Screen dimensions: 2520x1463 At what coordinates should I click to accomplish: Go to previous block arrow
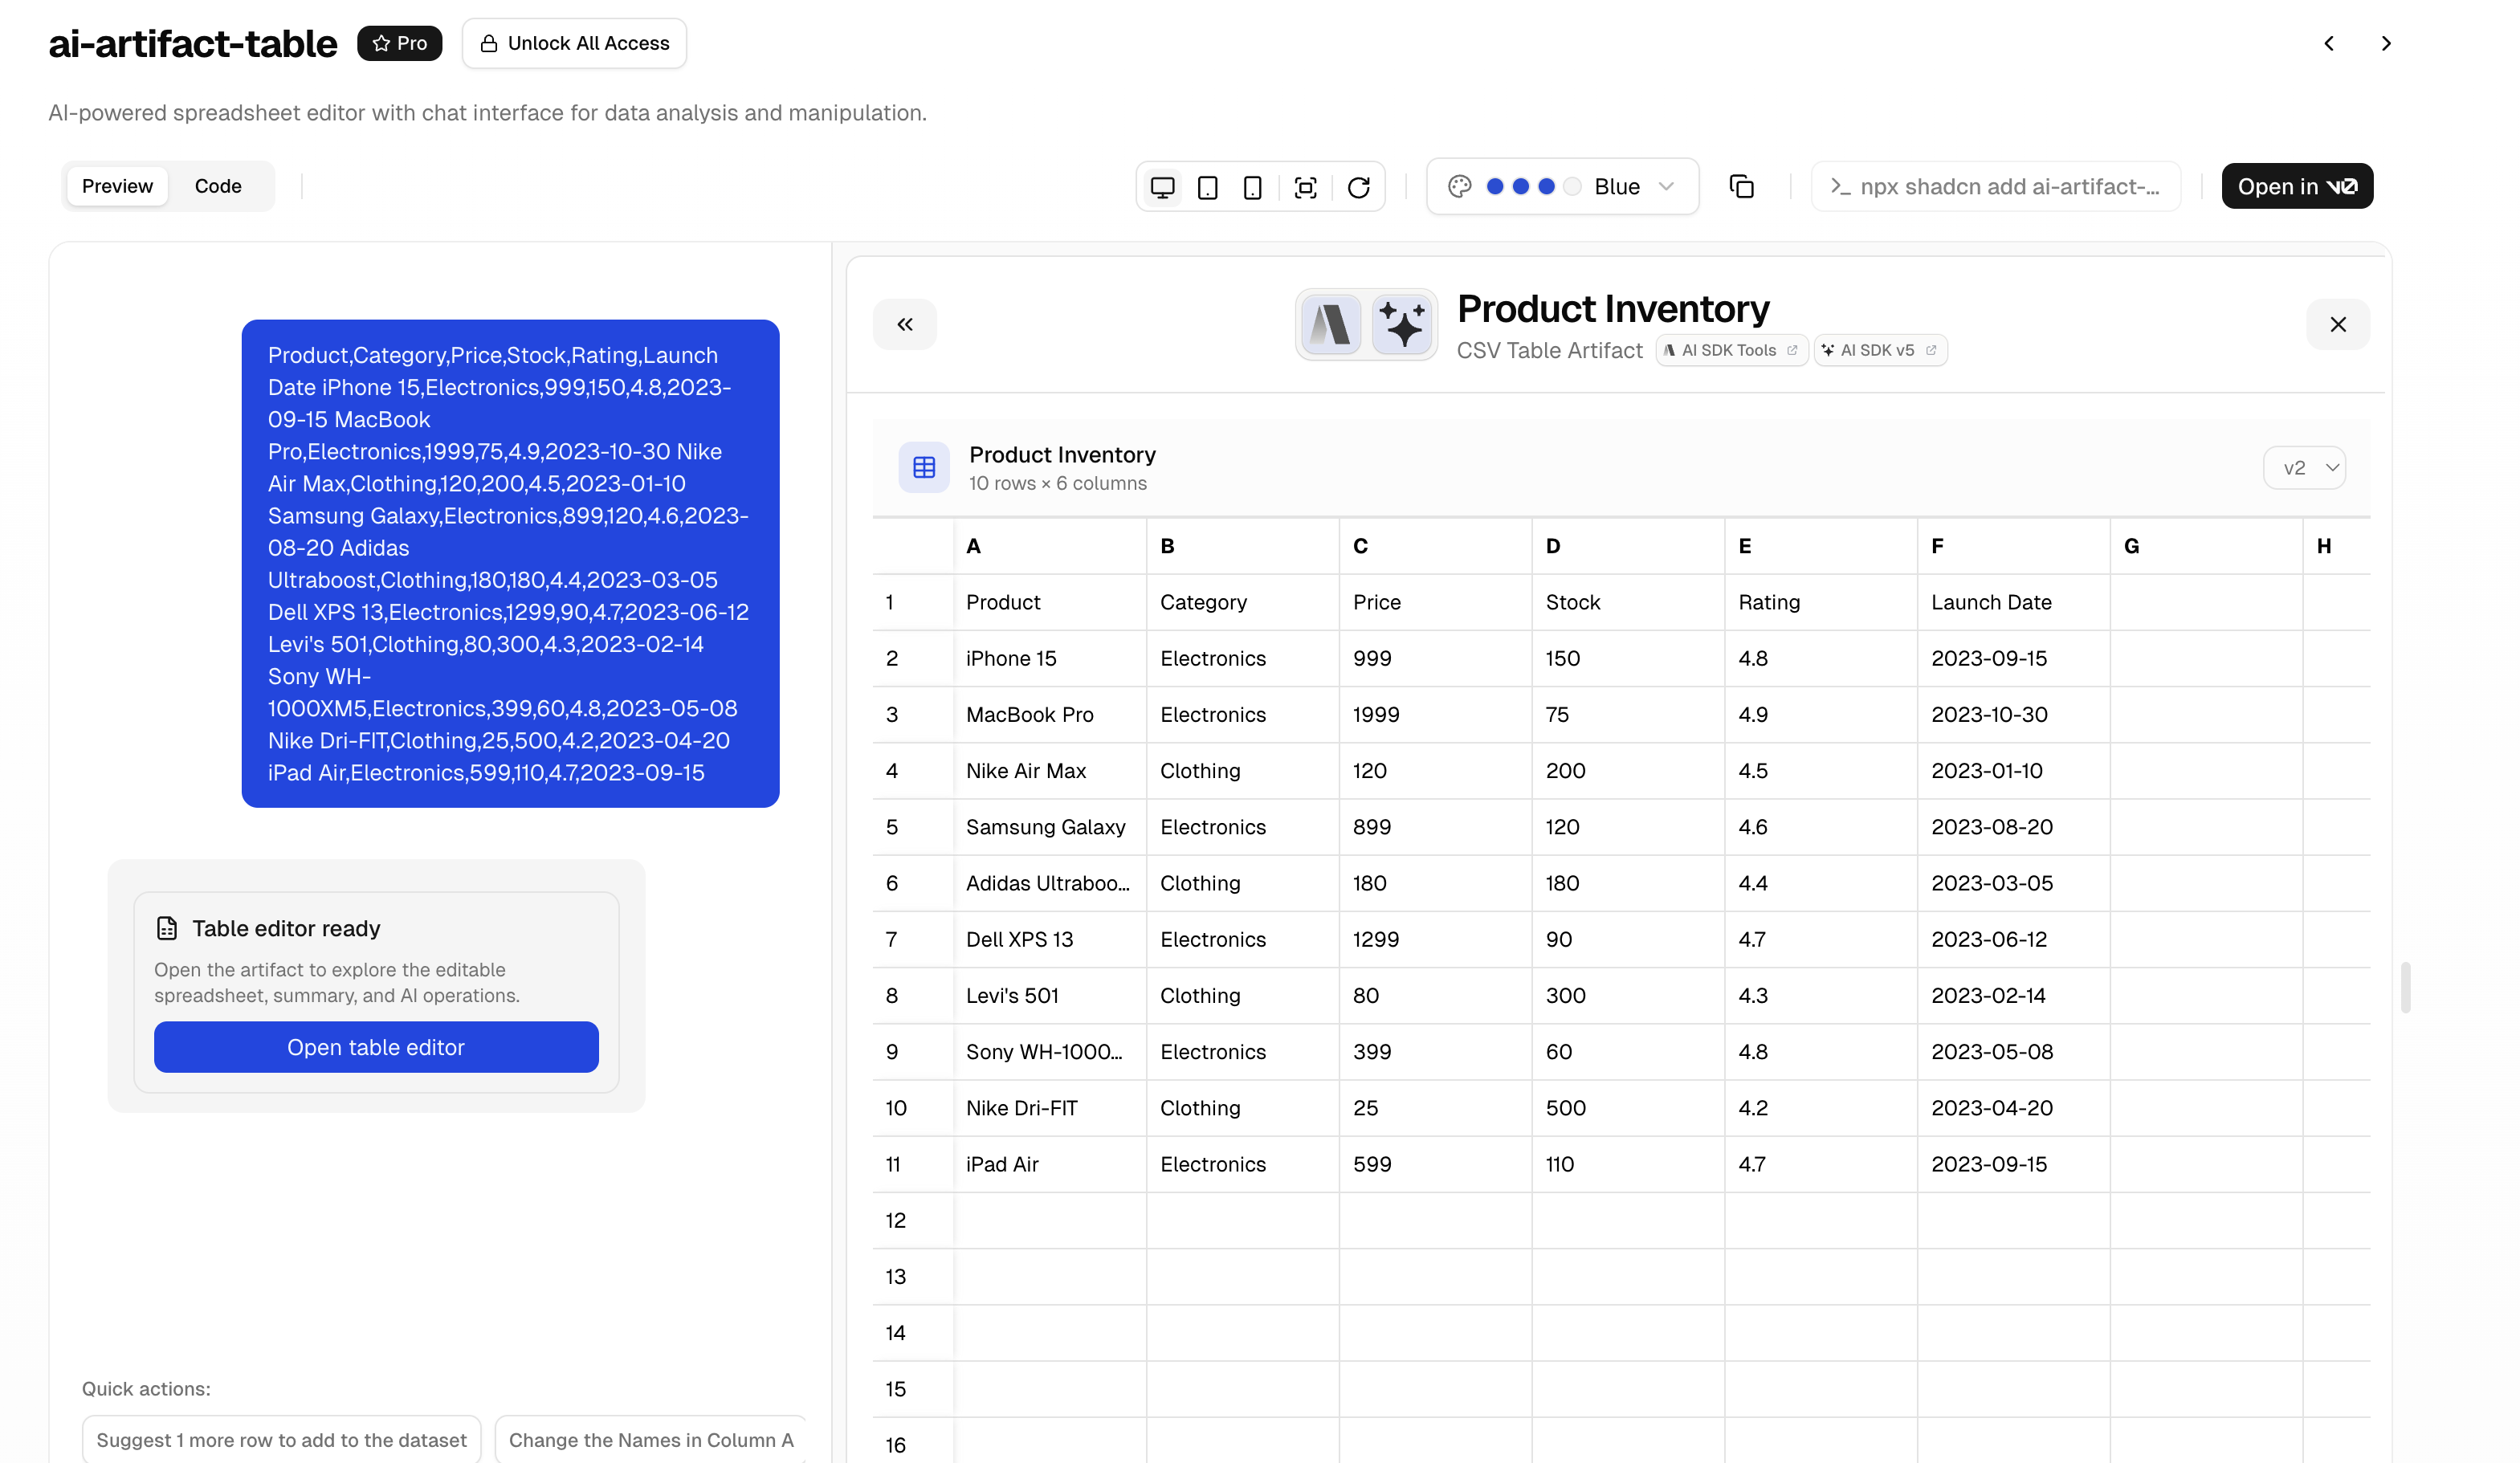pos(2329,43)
